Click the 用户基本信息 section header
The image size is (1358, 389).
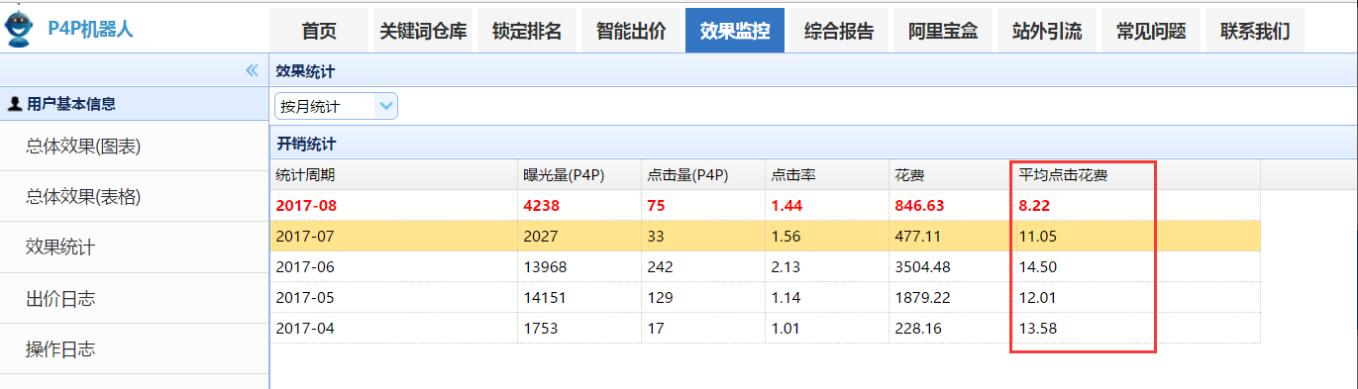[x=134, y=103]
